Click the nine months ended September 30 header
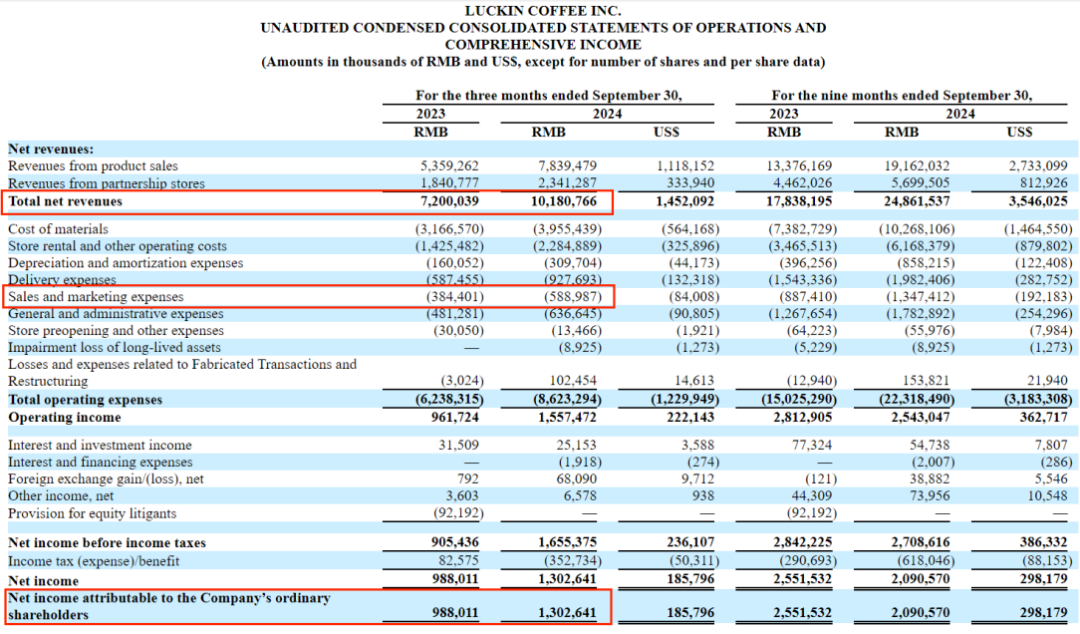Viewport: 1080px width, 634px height. [902, 96]
